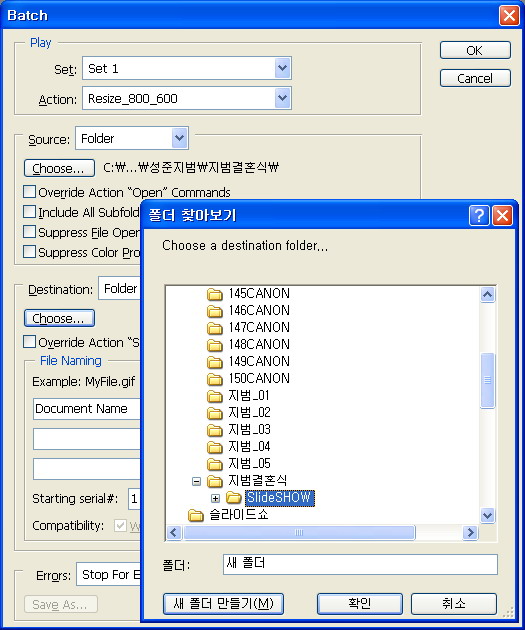The width and height of the screenshot is (525, 630).
Task: Click the 지범_04 folder icon
Action: click(x=214, y=447)
